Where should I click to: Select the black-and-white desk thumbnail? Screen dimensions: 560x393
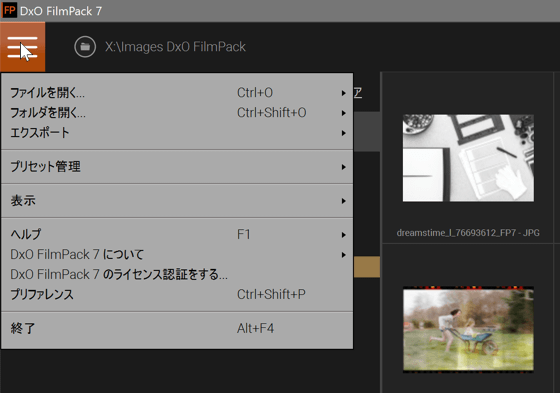tap(468, 158)
